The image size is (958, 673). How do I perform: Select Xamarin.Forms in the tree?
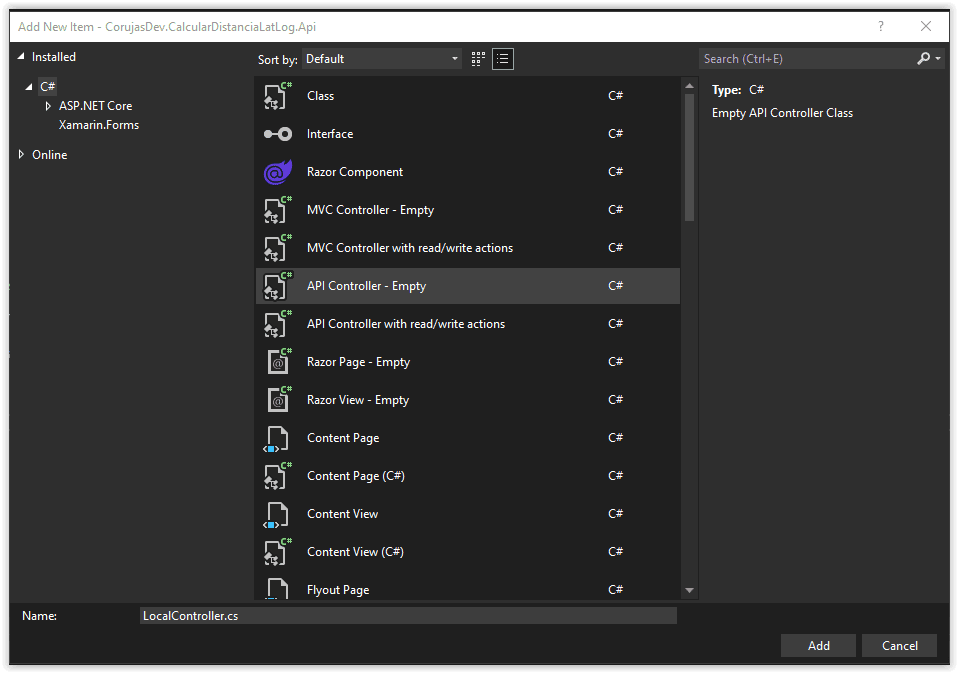coord(99,125)
